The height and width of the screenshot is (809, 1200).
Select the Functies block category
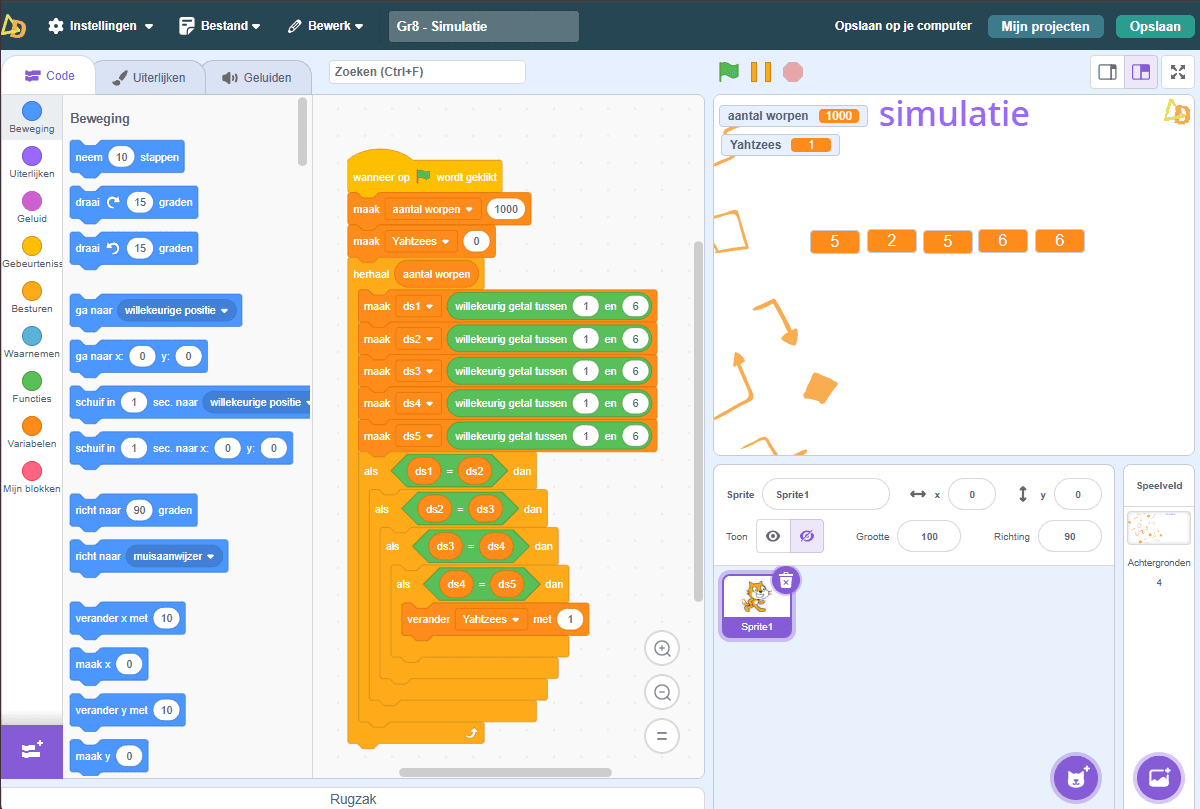pos(32,387)
